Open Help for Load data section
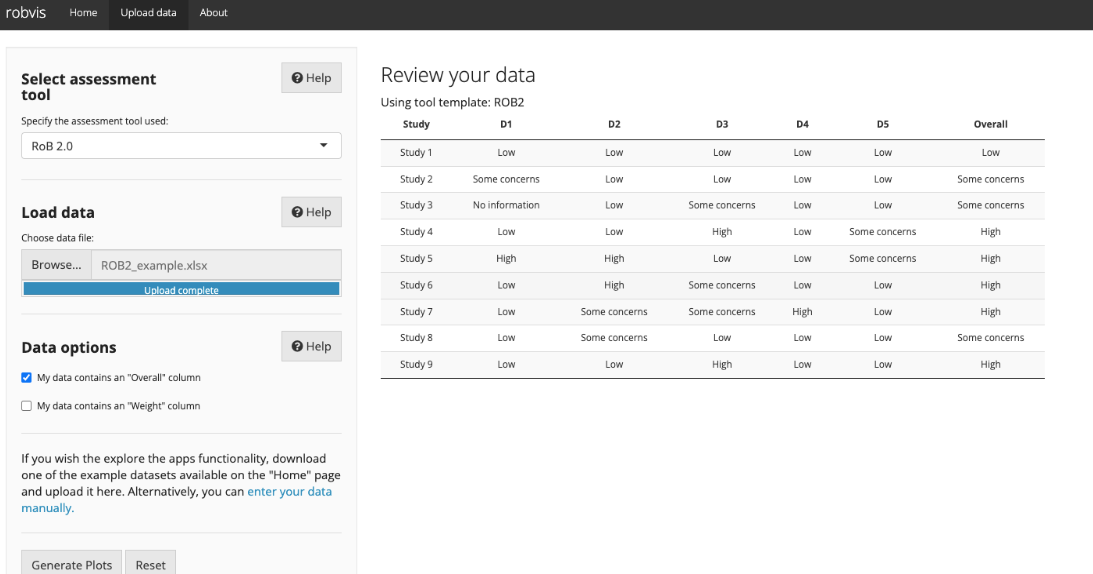The height and width of the screenshot is (574, 1093). click(x=312, y=212)
